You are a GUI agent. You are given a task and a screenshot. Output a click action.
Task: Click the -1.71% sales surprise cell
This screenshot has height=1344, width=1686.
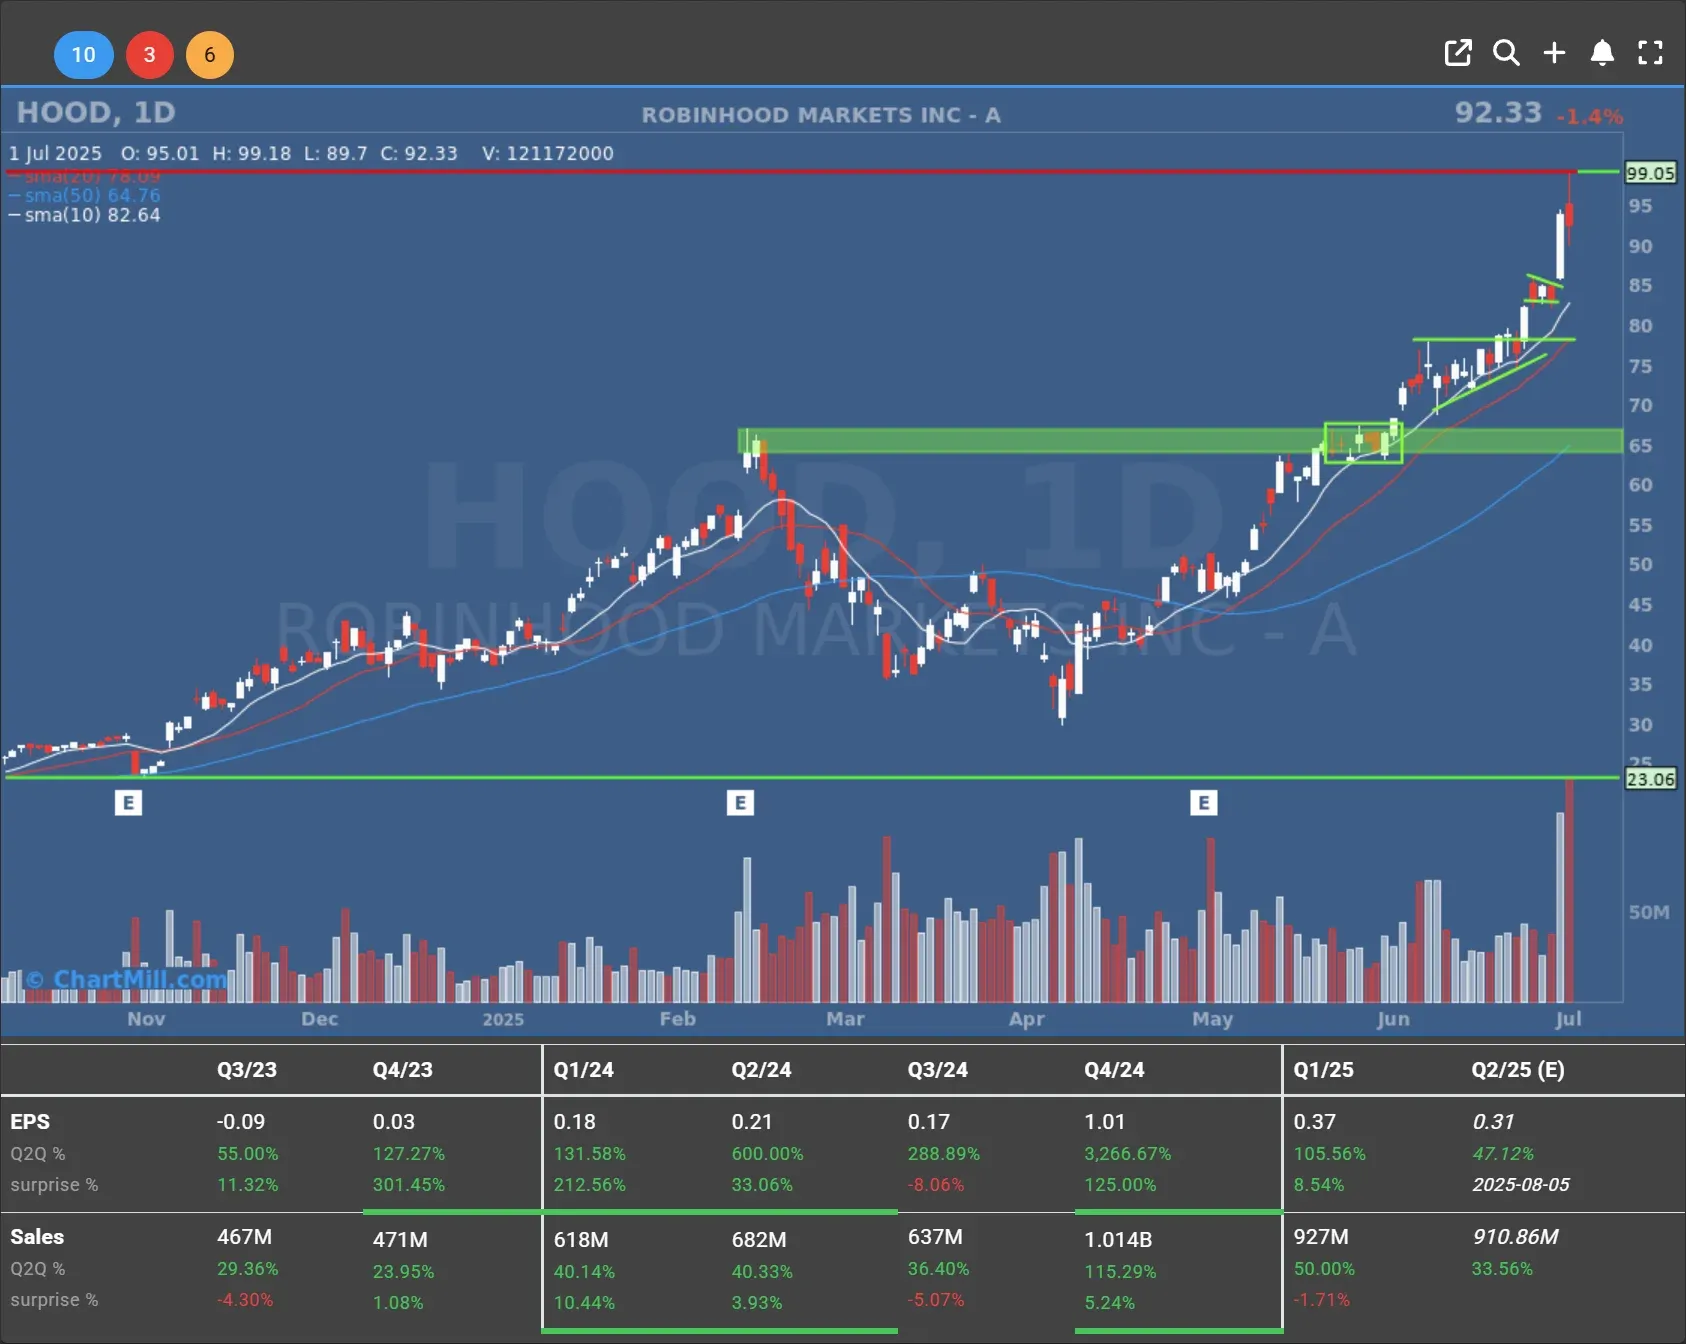tap(1321, 1299)
